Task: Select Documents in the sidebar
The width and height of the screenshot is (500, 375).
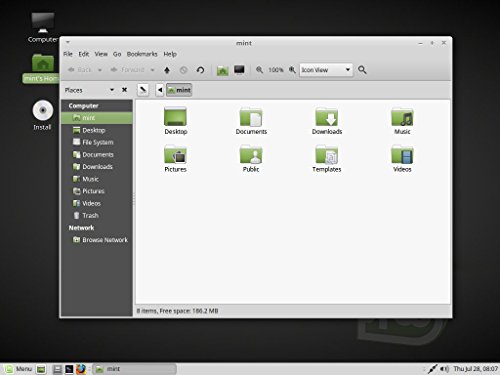Action: [97, 155]
